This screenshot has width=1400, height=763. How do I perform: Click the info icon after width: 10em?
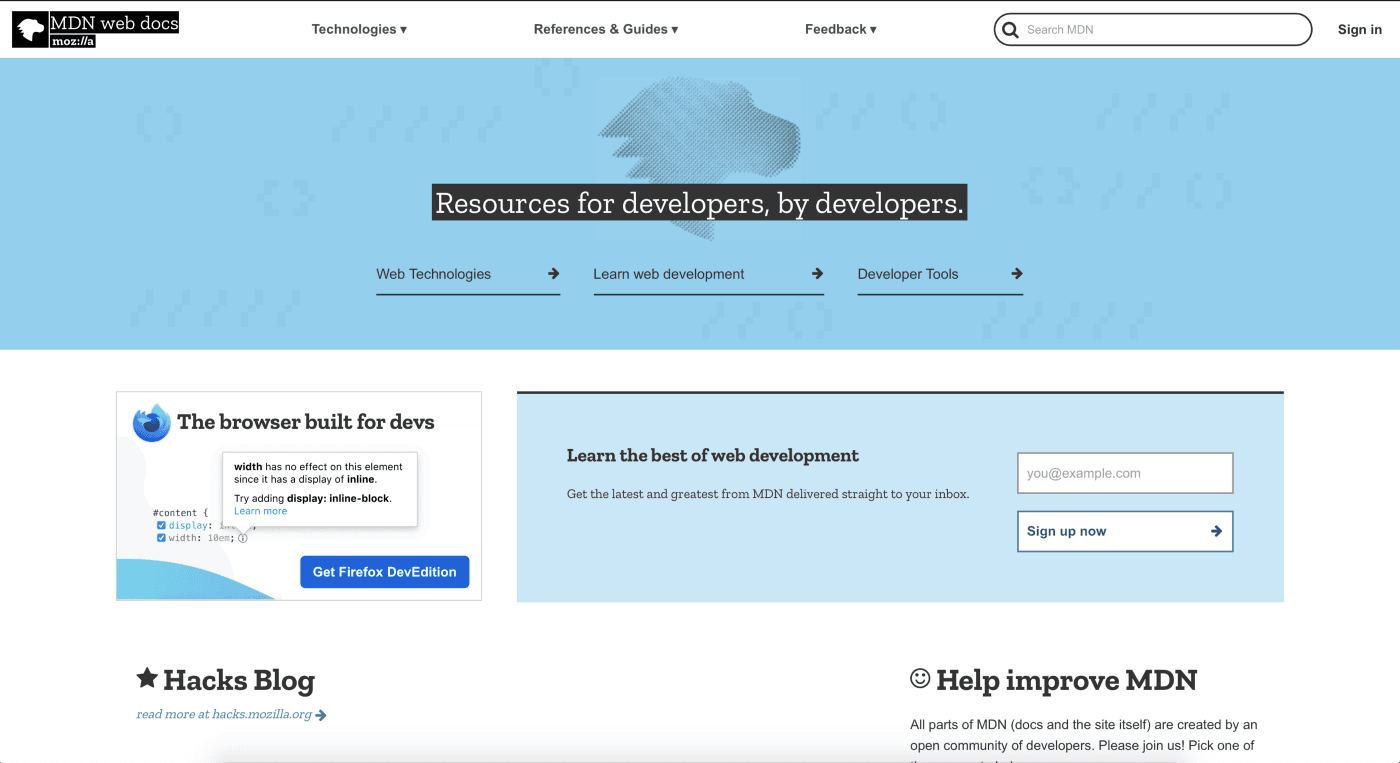click(x=243, y=538)
